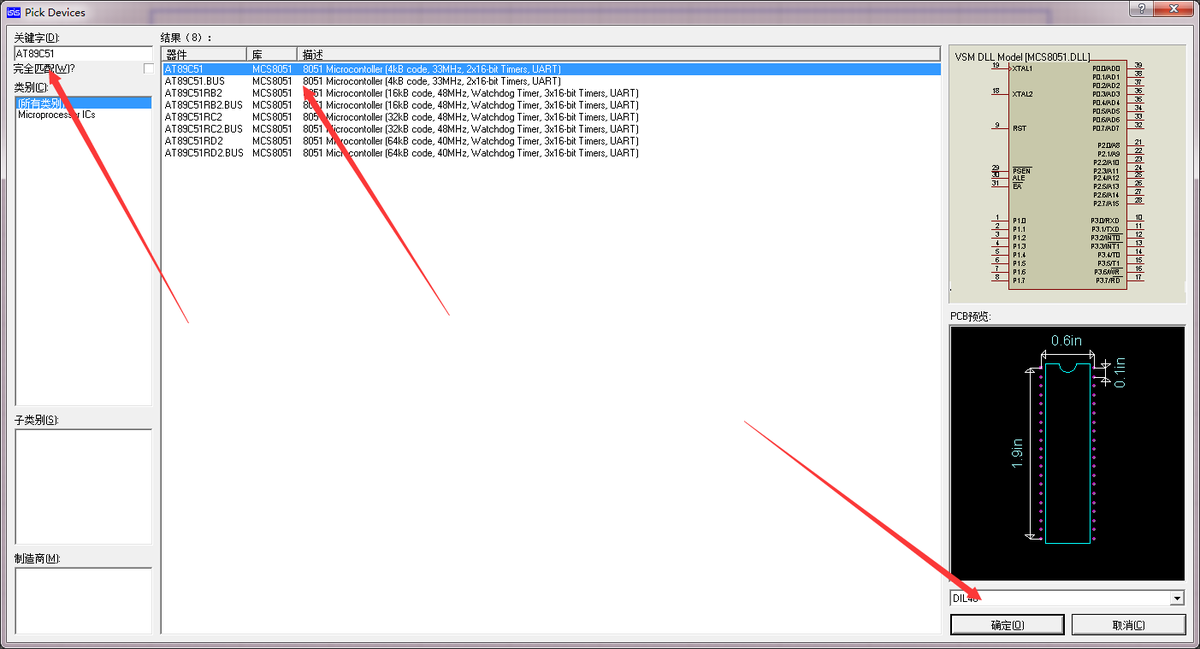The image size is (1200, 649).
Task: Click the description of AT89C51RD2 with 64kB code, 40MHz
Action: click(470, 141)
